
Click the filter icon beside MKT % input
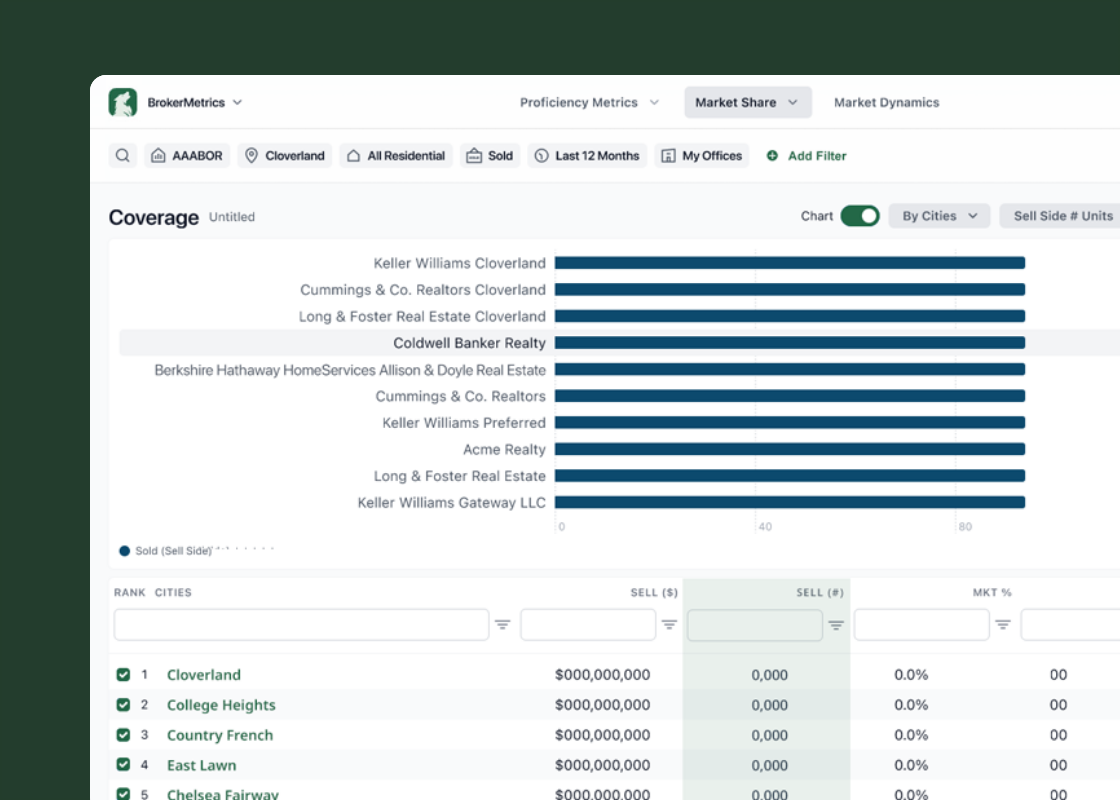pyautogui.click(x=1003, y=625)
